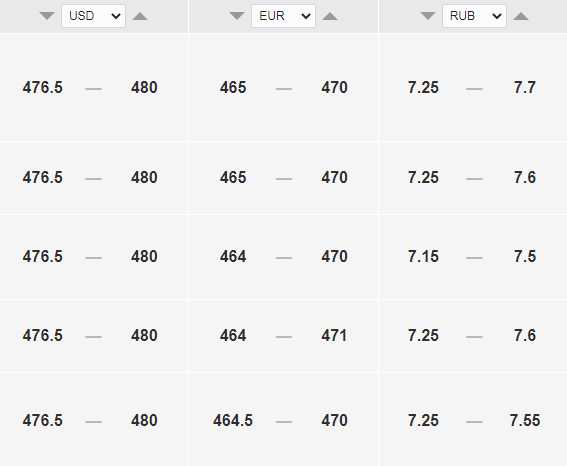The height and width of the screenshot is (466, 567).
Task: Click the 7.5 RUB sell rate
Action: pyautogui.click(x=525, y=257)
